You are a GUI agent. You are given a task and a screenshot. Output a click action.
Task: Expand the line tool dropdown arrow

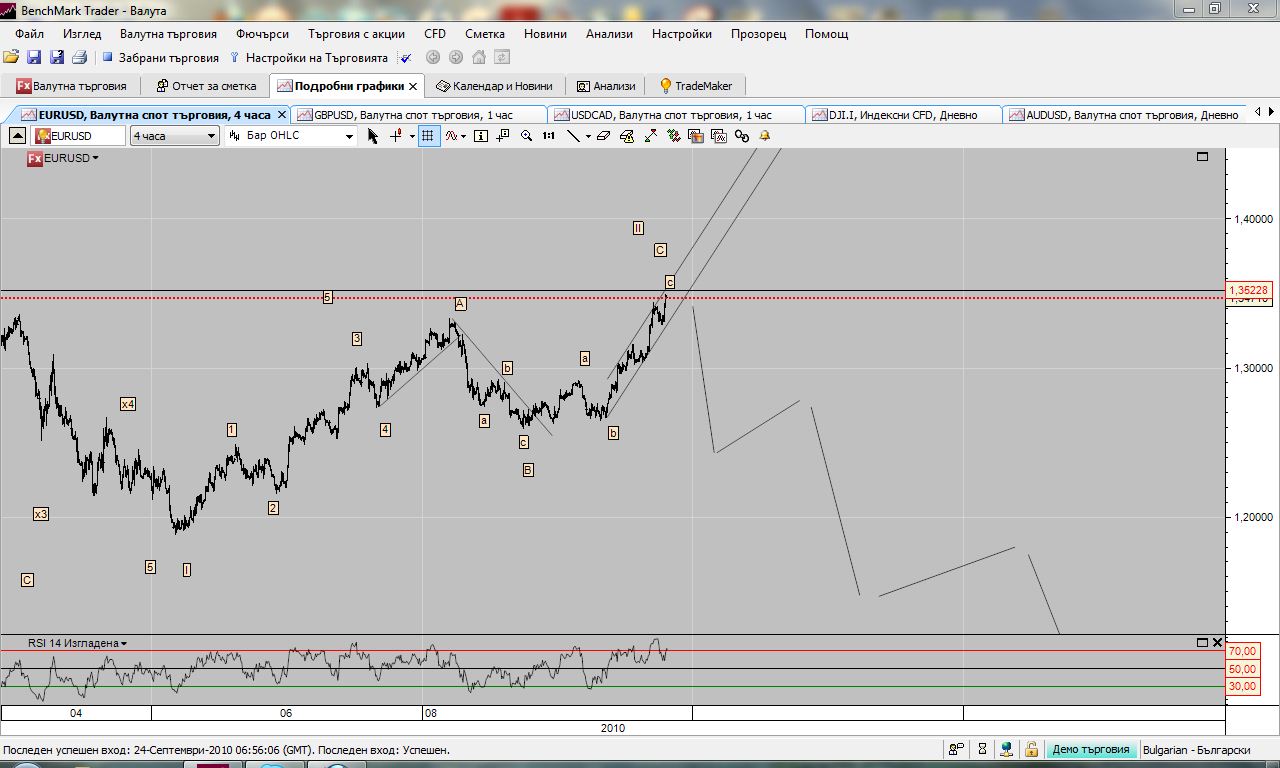(x=588, y=136)
